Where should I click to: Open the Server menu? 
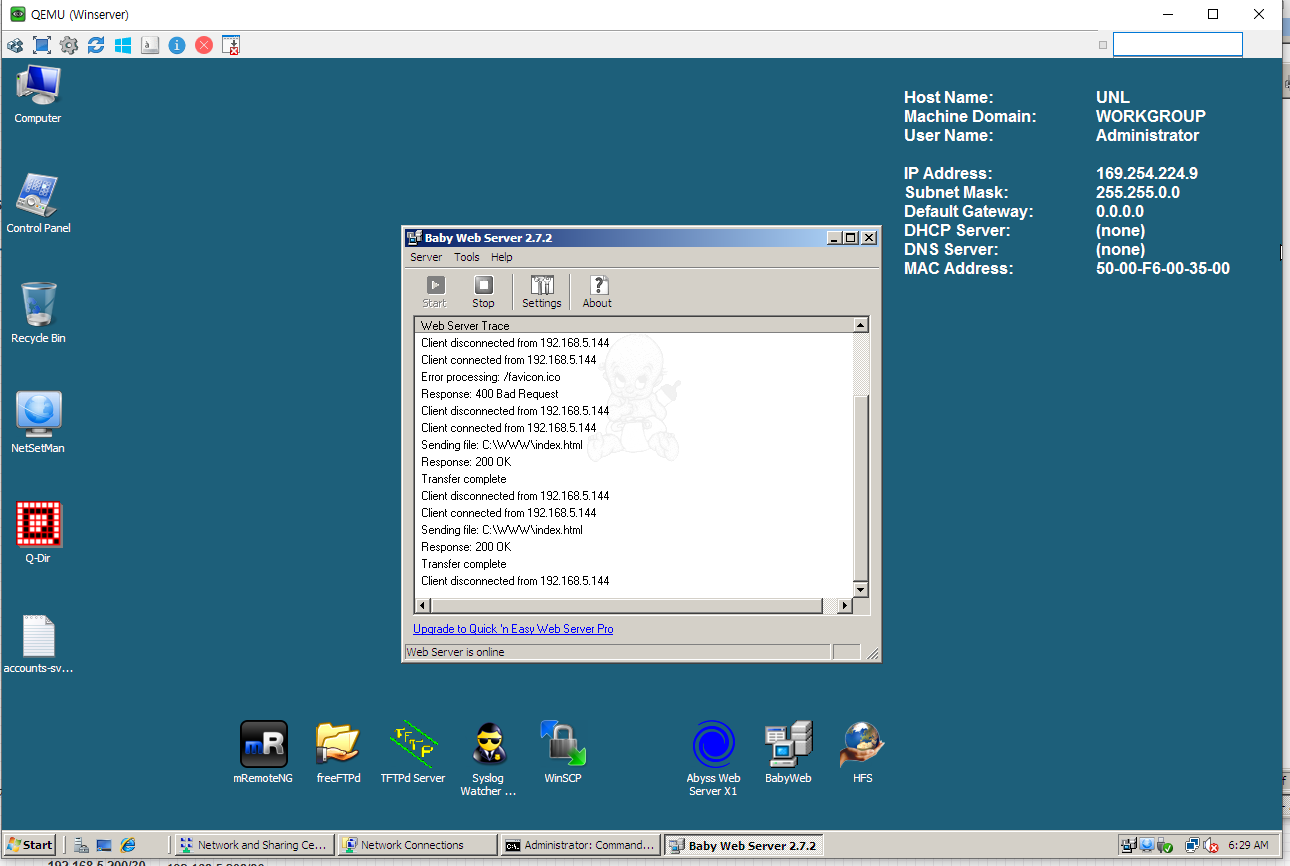pos(426,257)
